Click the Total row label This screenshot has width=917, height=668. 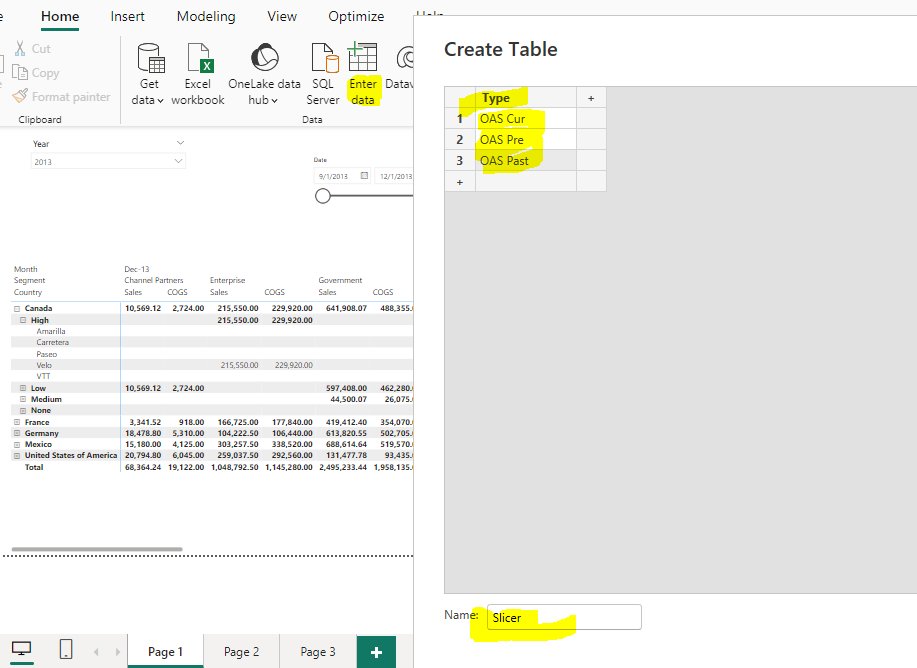[34, 467]
